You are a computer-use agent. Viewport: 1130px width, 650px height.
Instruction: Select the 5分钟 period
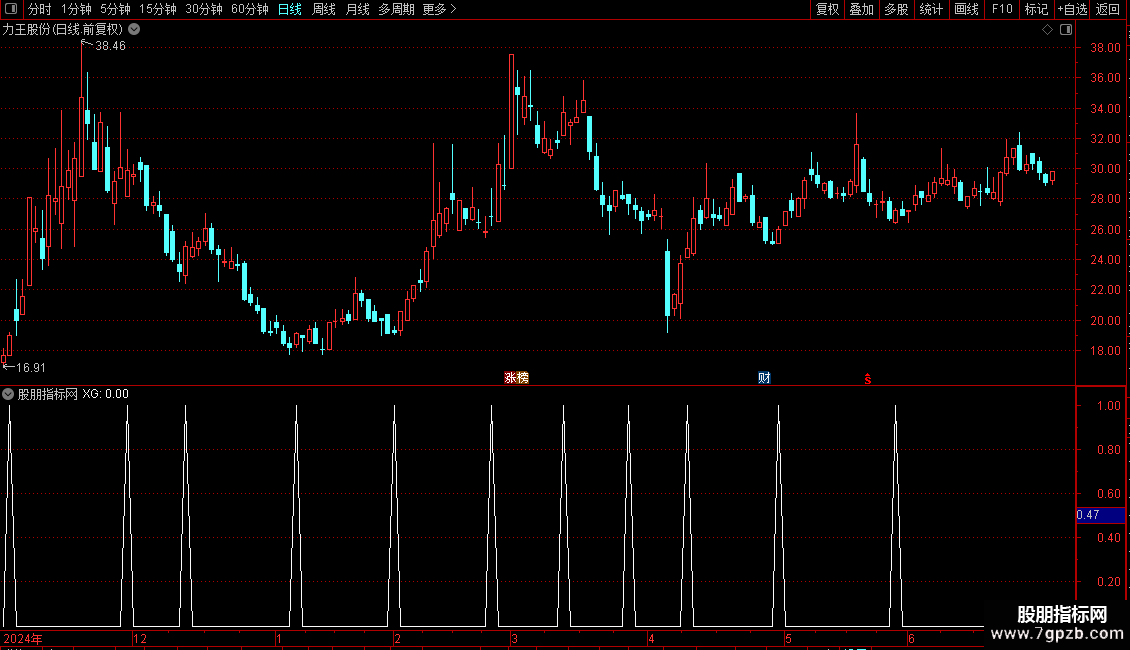click(115, 9)
